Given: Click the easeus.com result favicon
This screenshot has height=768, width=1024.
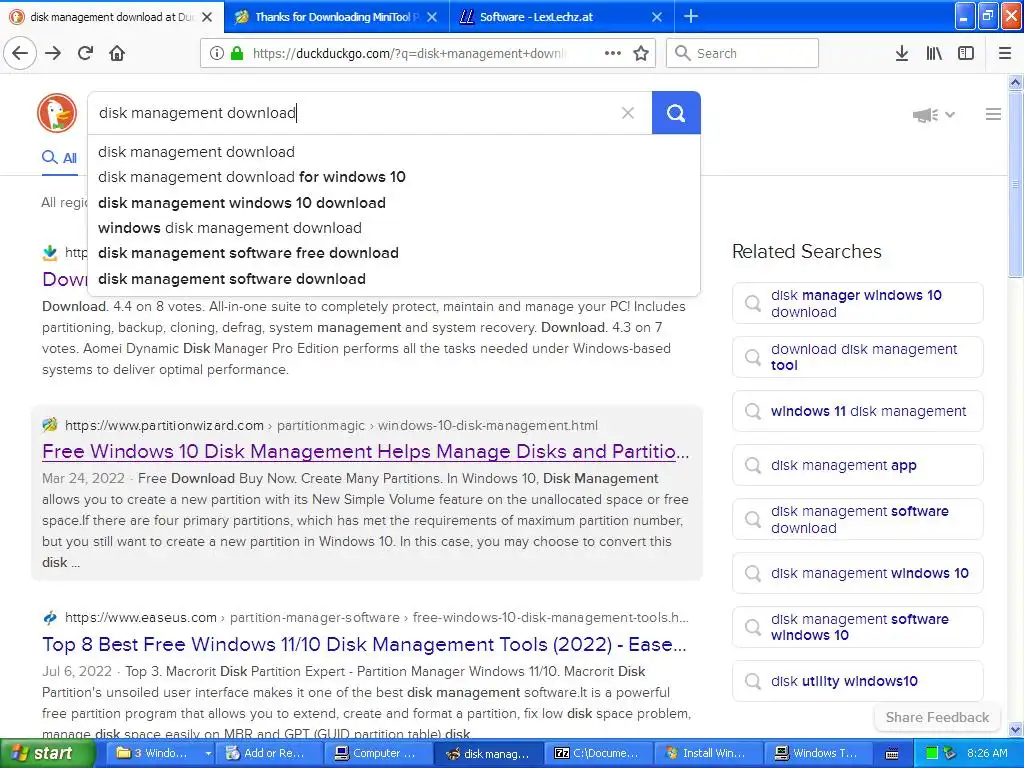Looking at the screenshot, I should [50, 618].
